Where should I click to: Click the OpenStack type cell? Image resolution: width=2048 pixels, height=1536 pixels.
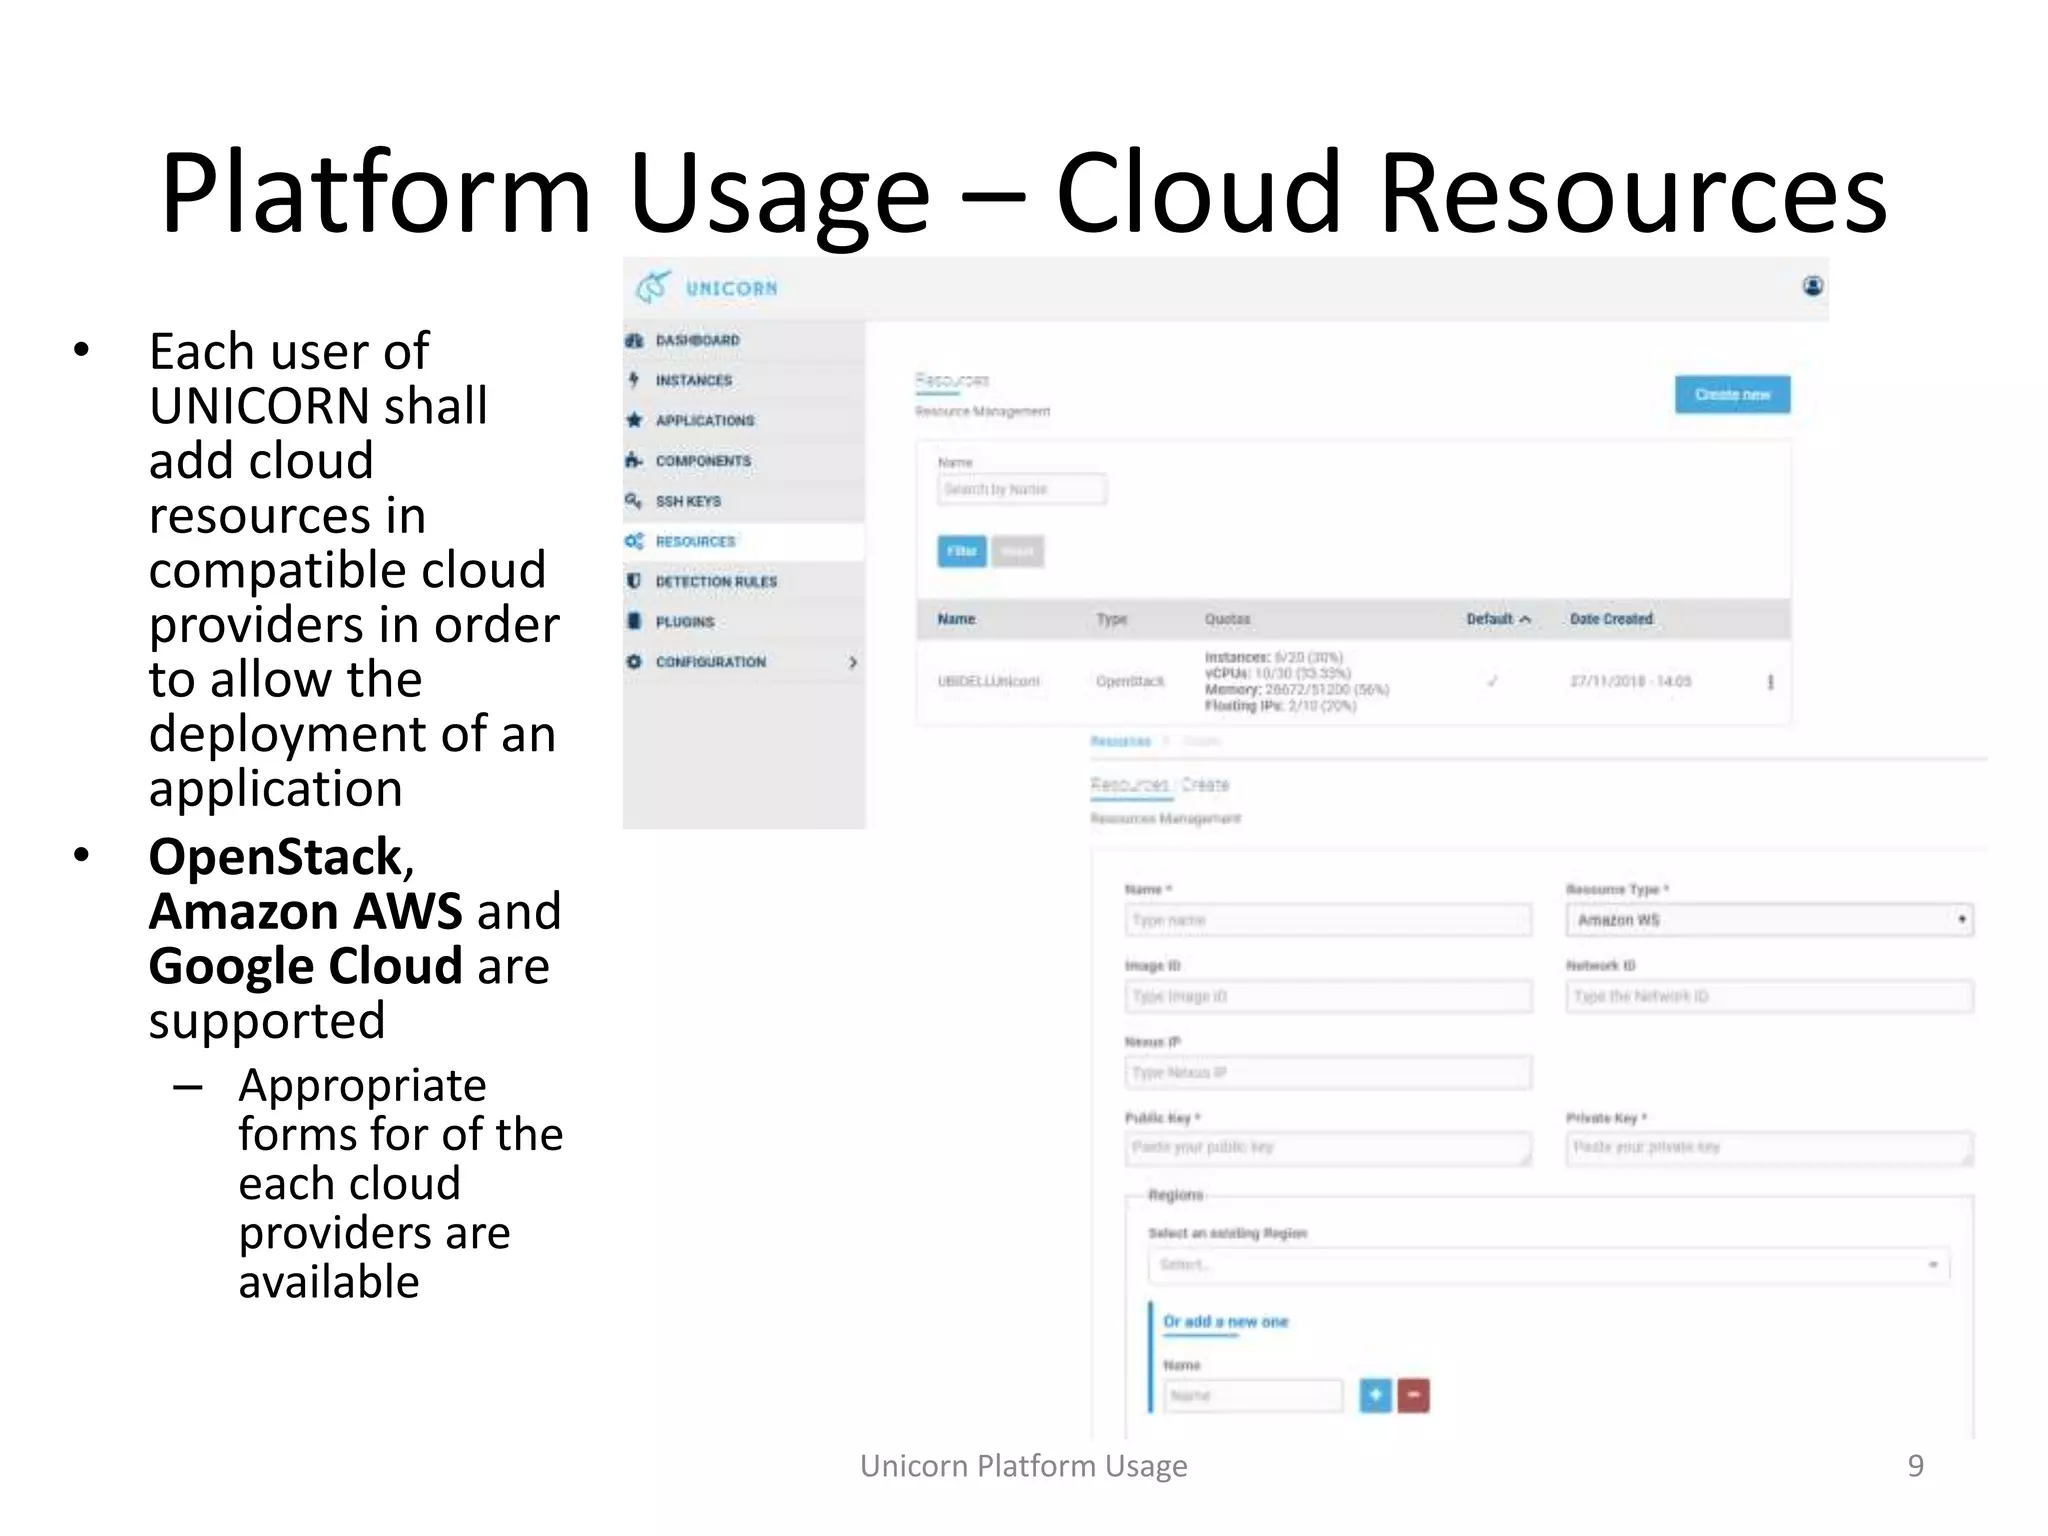pyautogui.click(x=1130, y=681)
